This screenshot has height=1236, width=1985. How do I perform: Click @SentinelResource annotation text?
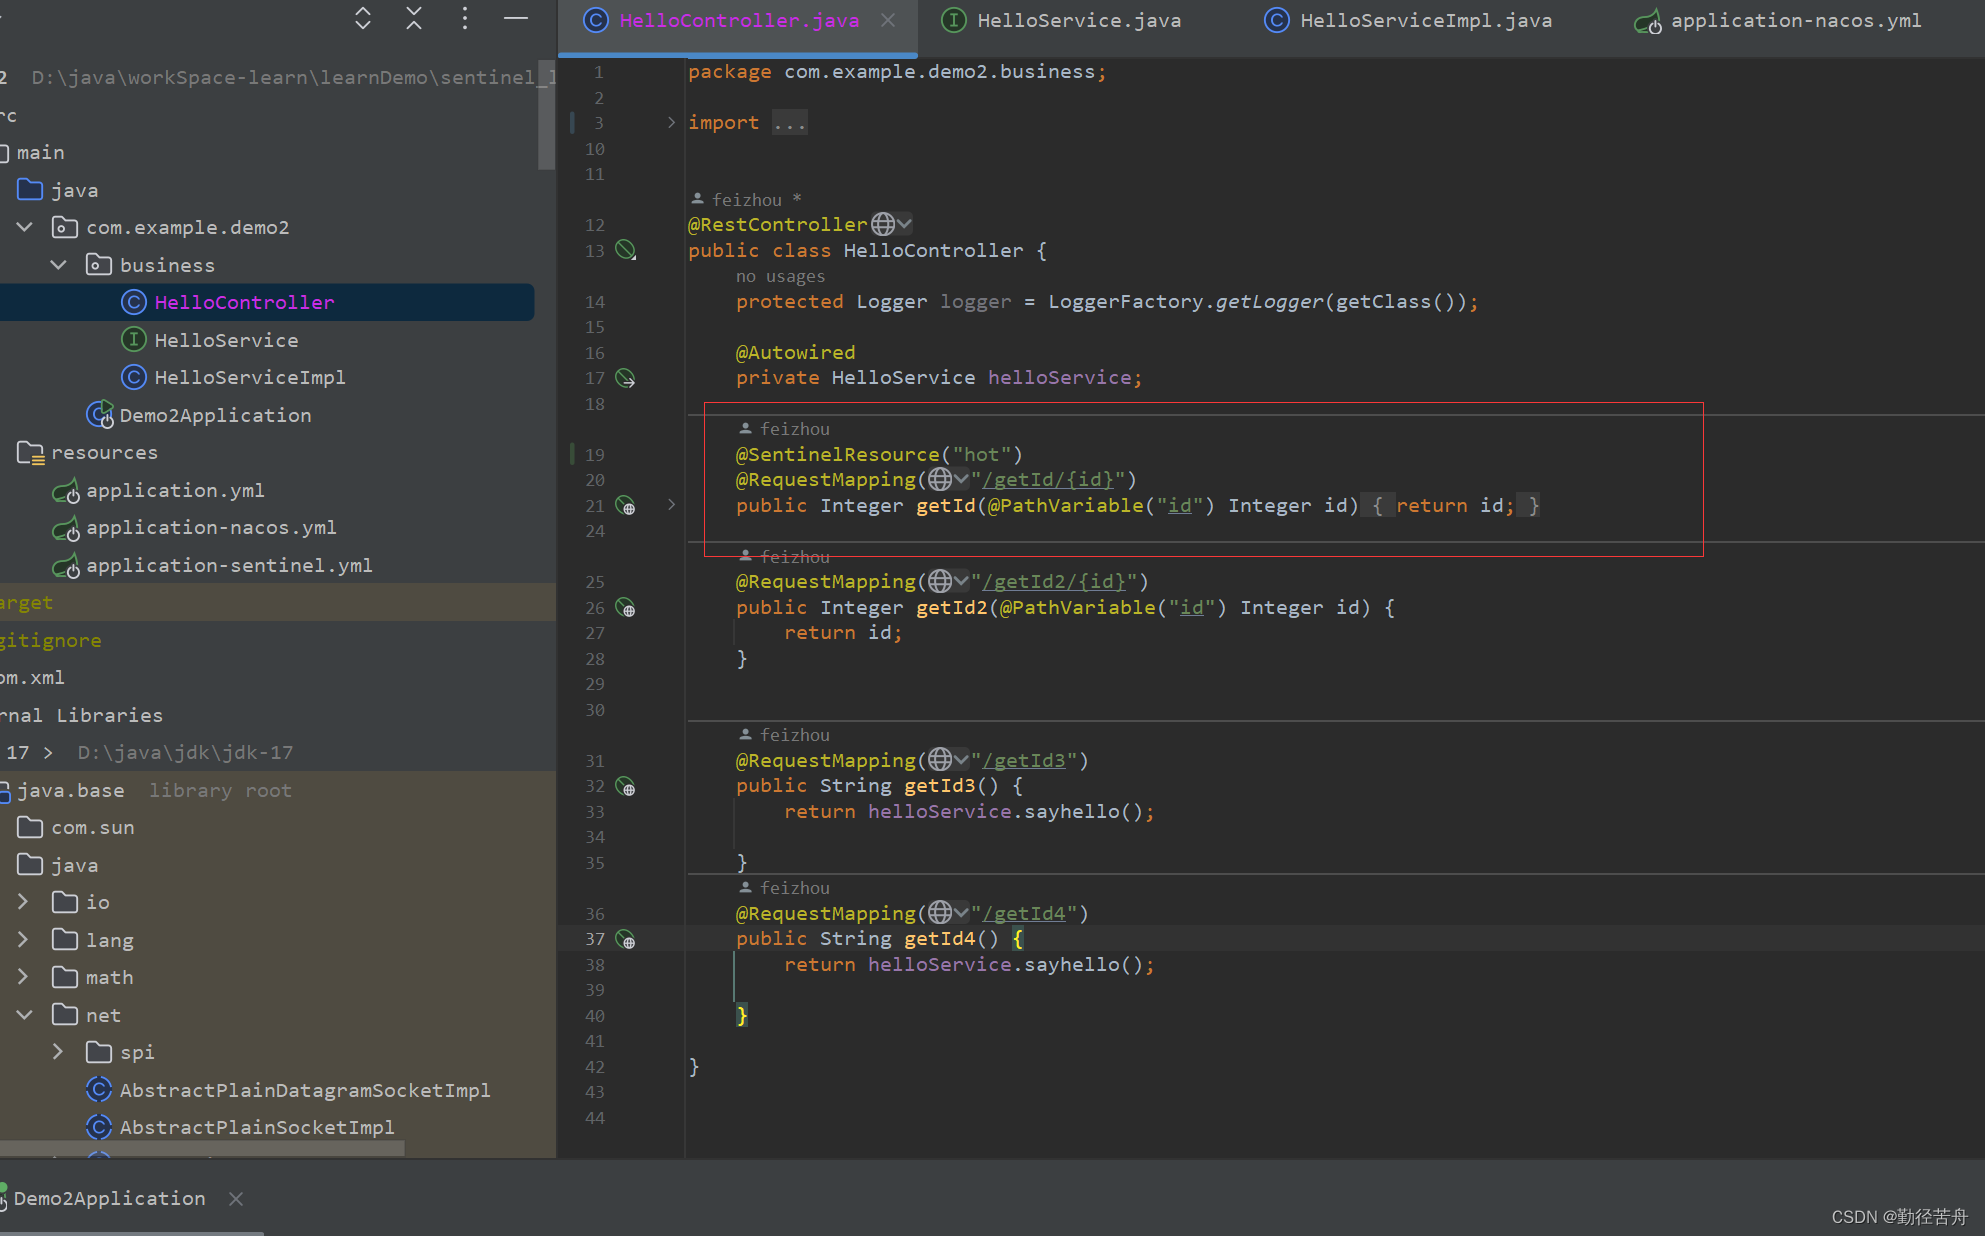[838, 455]
